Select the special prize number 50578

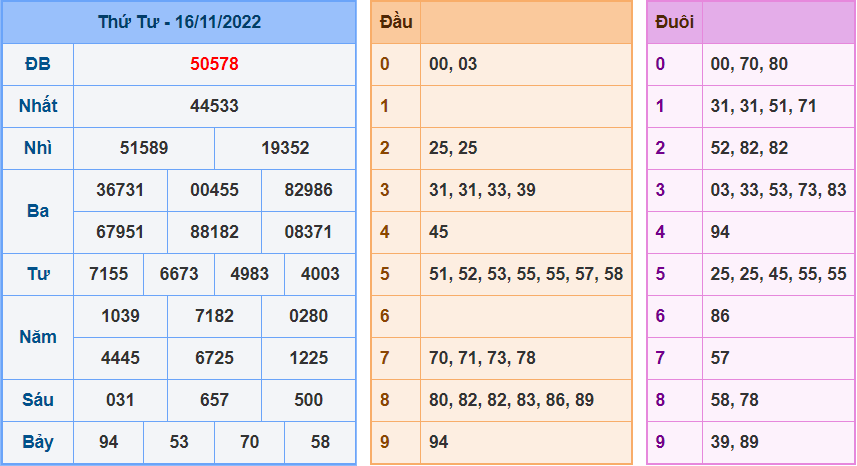click(214, 64)
